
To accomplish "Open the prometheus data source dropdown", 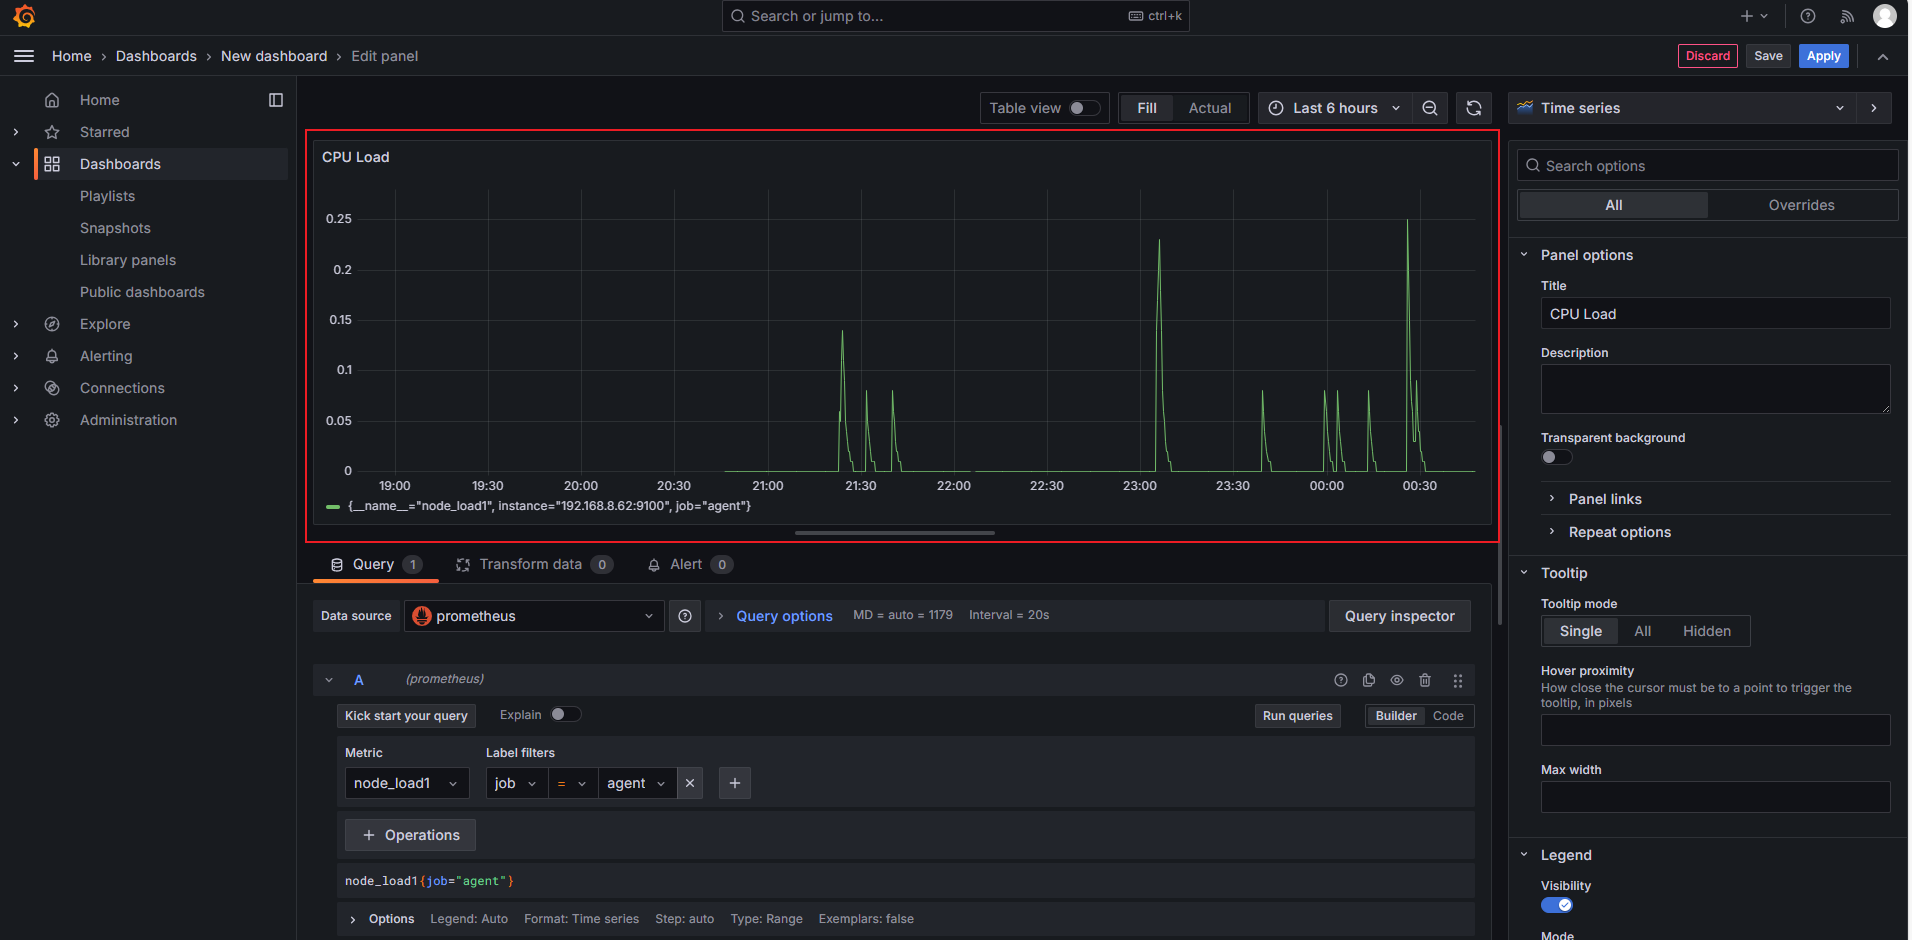I will (x=534, y=616).
